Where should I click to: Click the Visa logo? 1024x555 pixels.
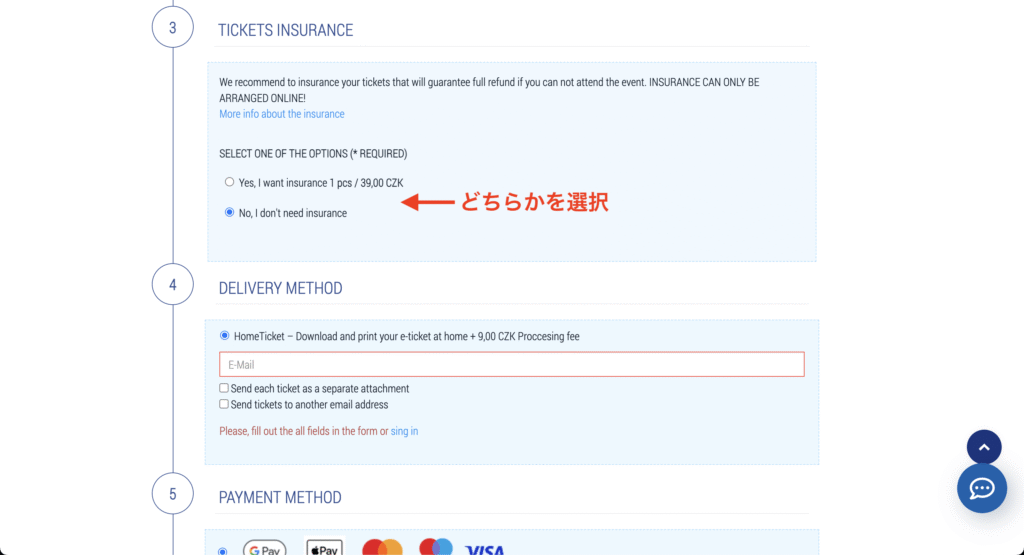pos(485,549)
